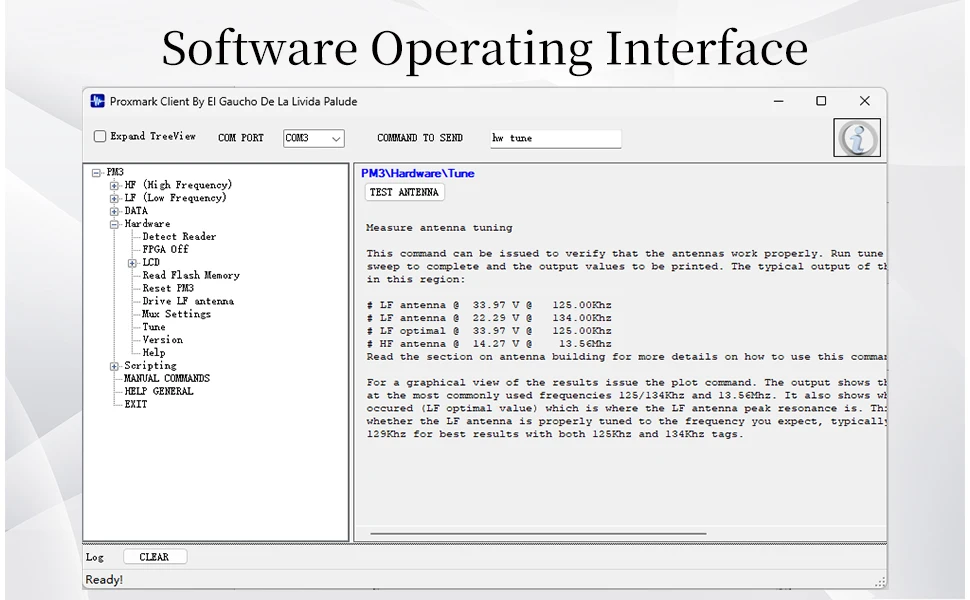Select Help under Hardware

153,353
